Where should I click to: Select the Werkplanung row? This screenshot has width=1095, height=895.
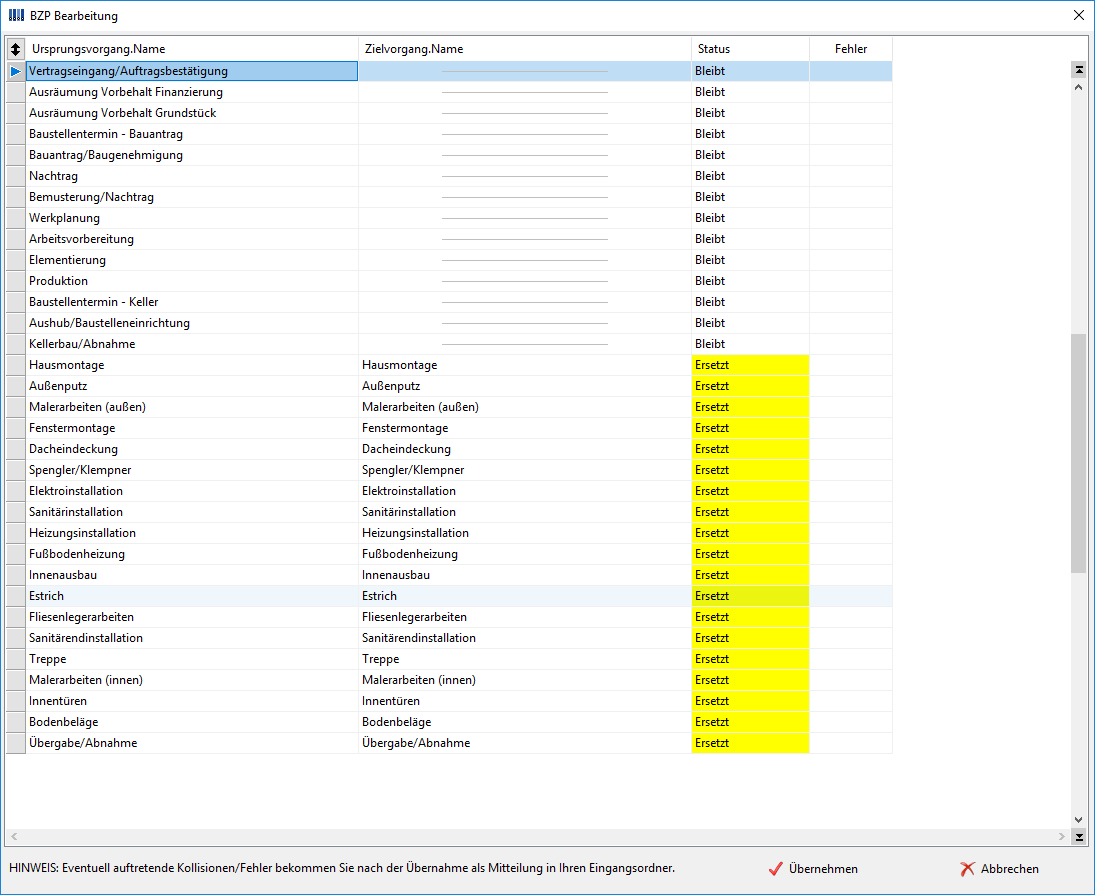pos(449,218)
